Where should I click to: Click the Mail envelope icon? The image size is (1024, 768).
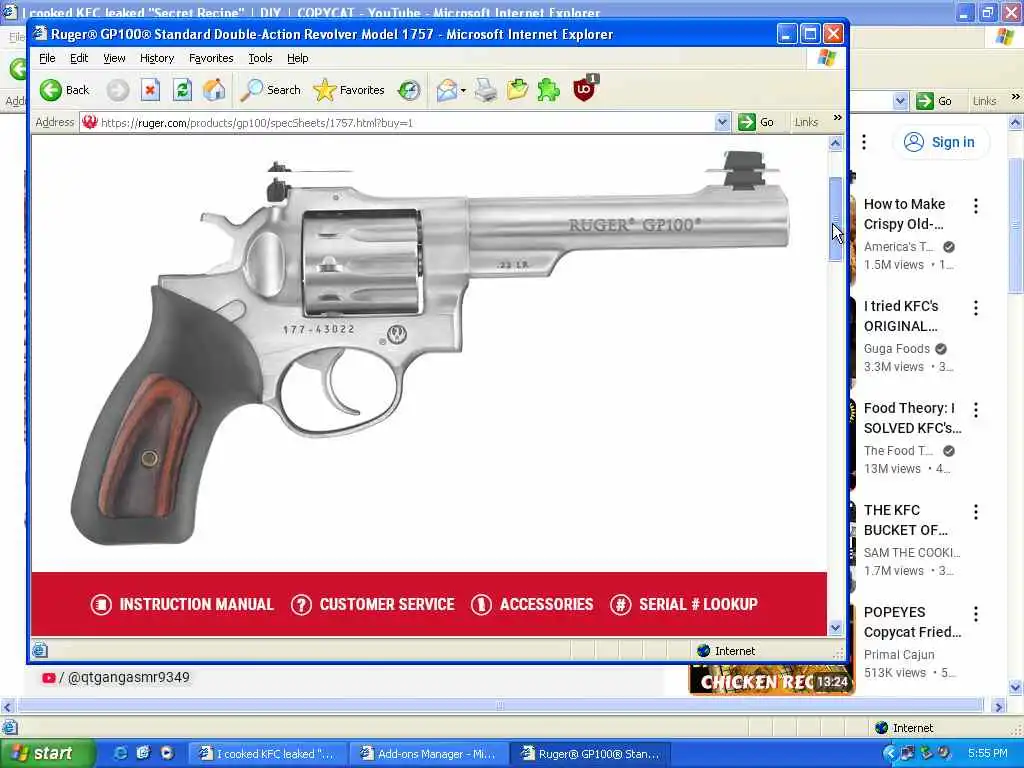click(447, 90)
